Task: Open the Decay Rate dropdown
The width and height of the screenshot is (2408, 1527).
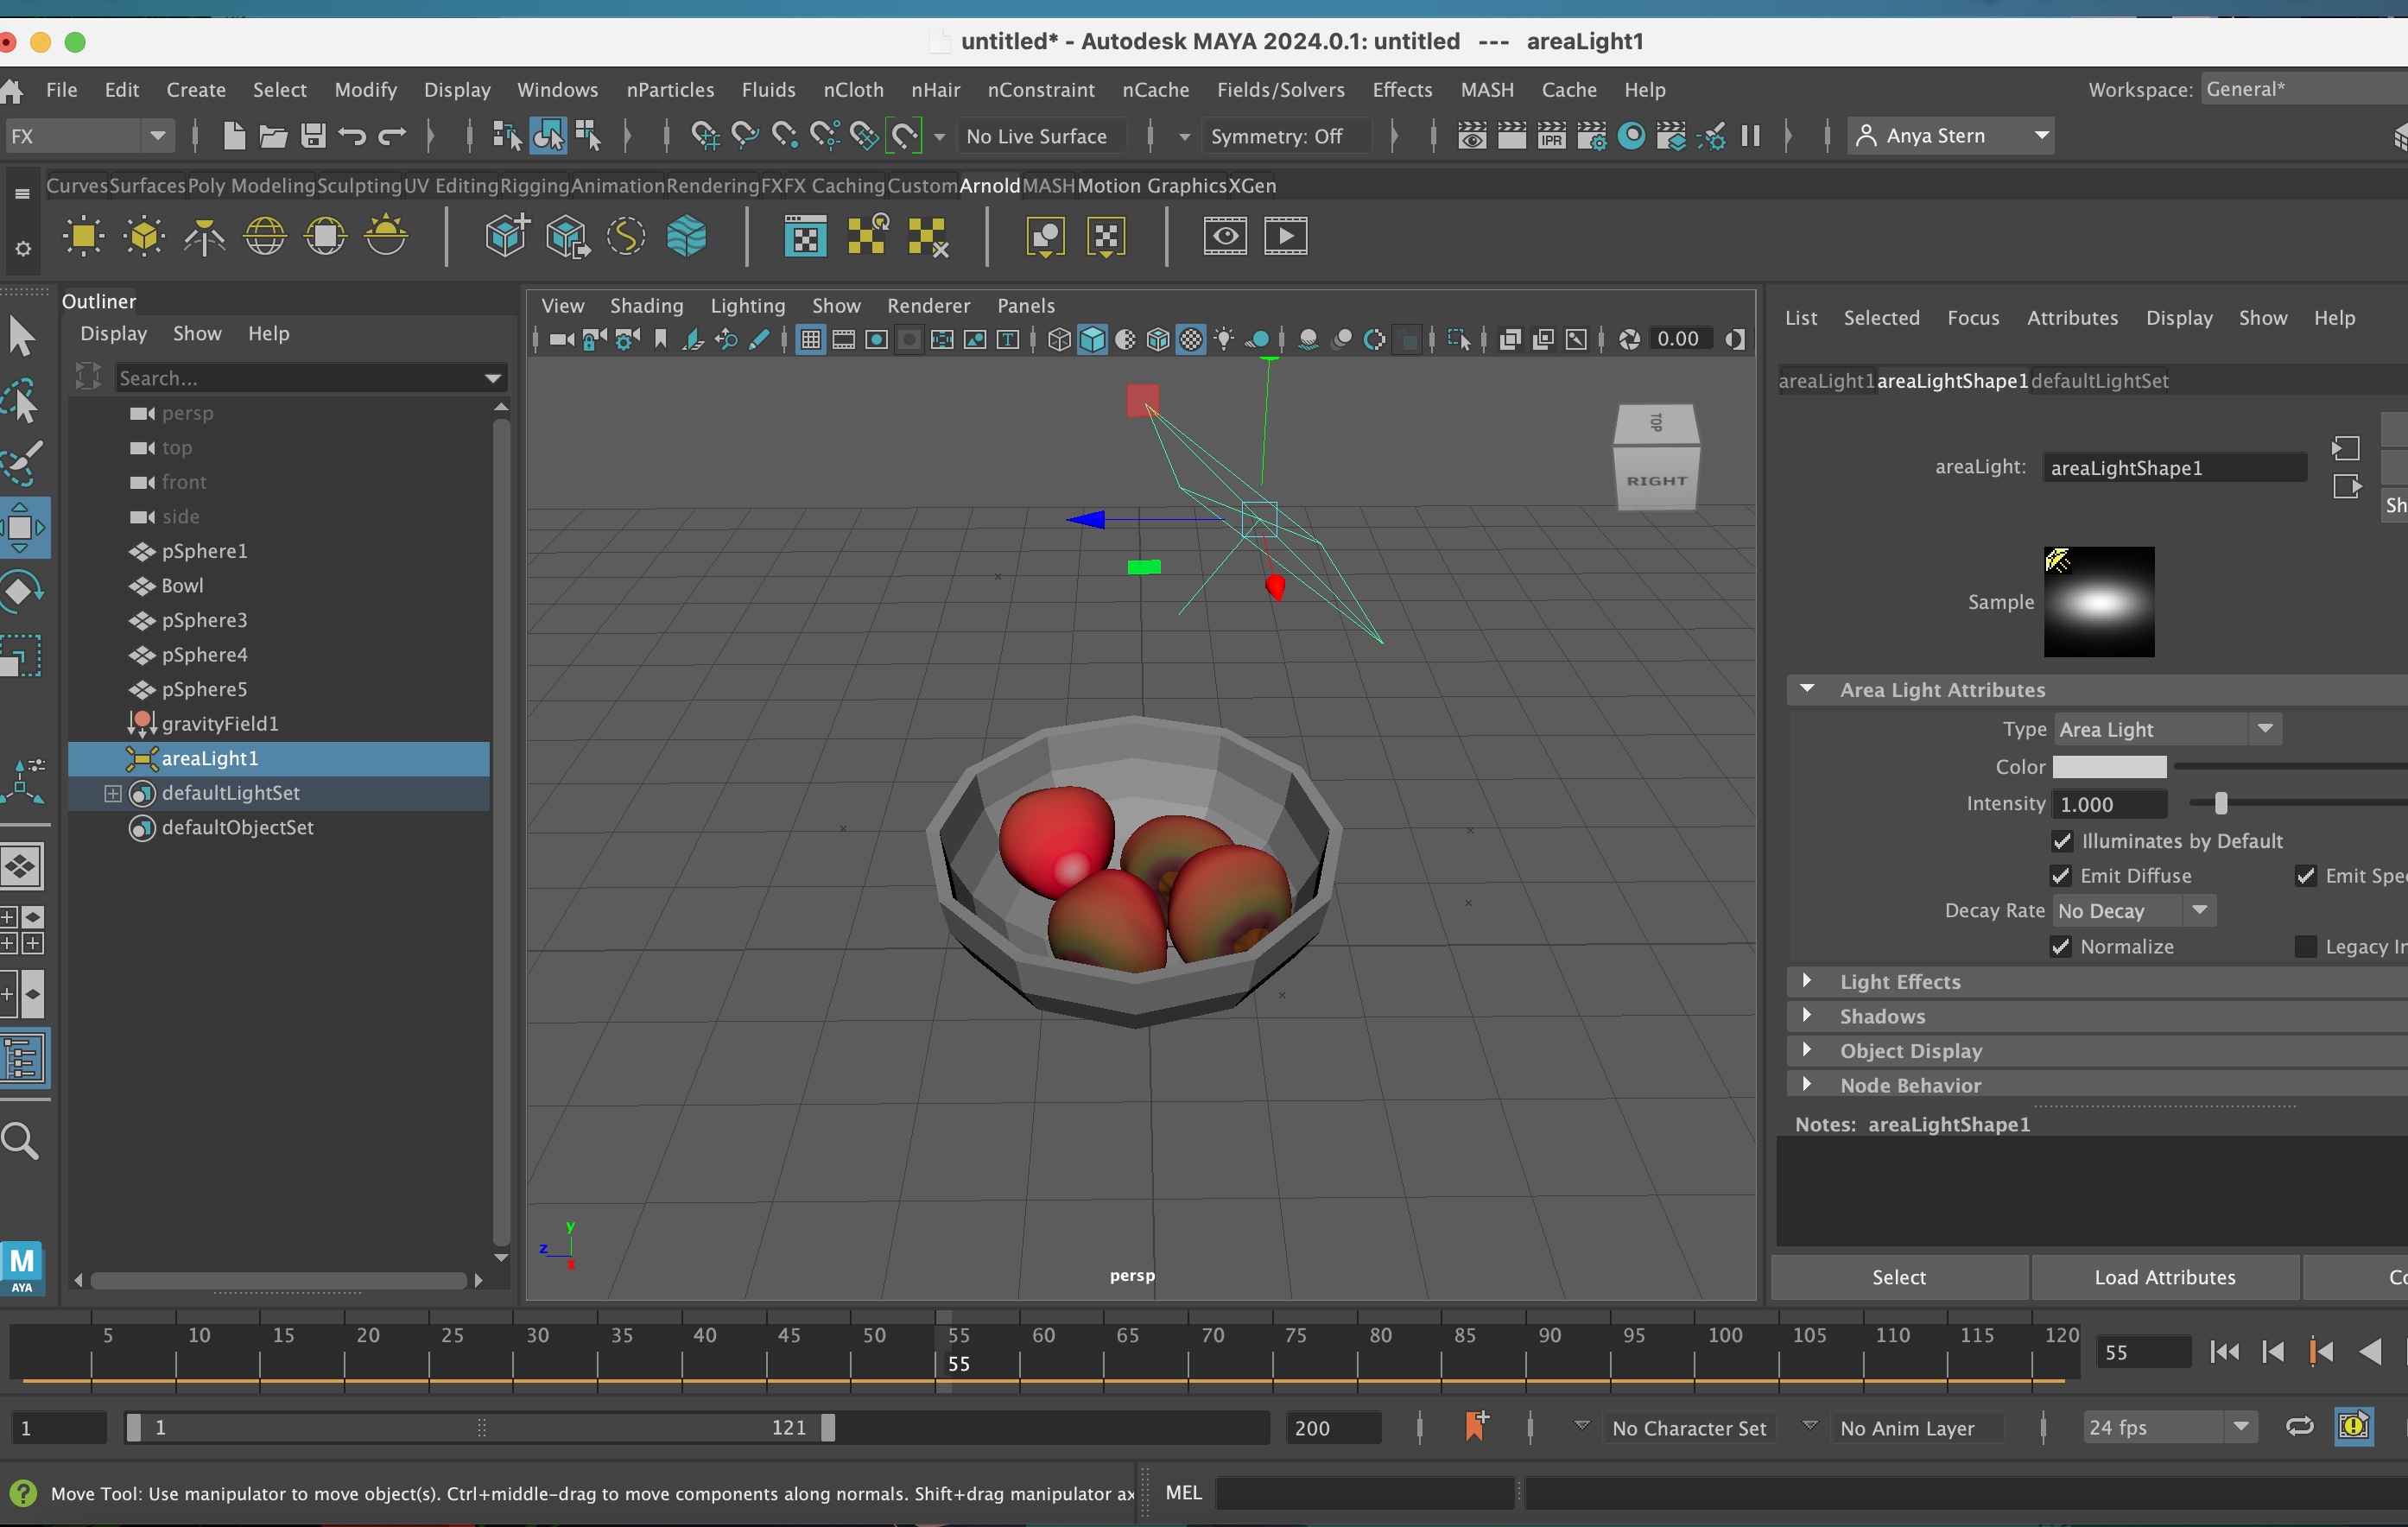Action: pyautogui.click(x=2133, y=911)
